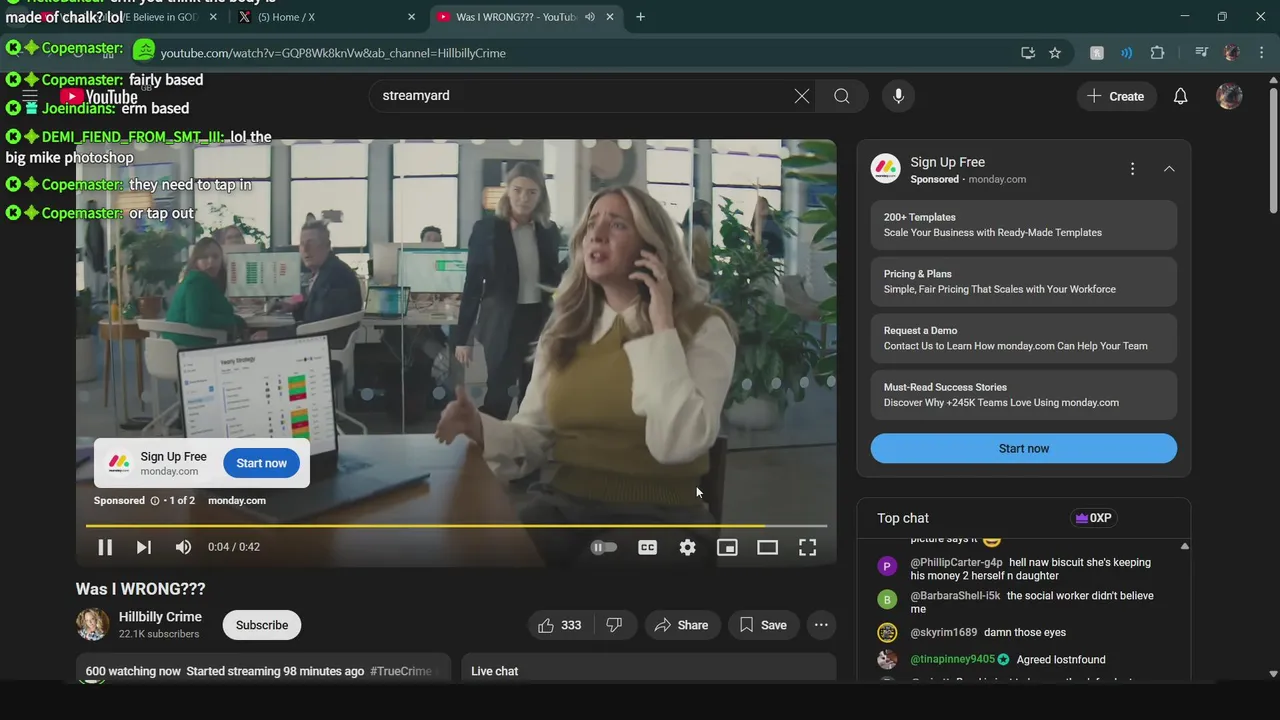Viewport: 1280px width, 720px height.
Task: Open Top chat mode dropdown
Action: click(x=903, y=518)
